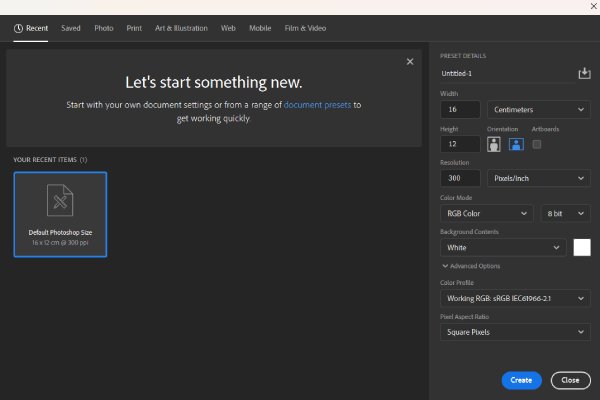The height and width of the screenshot is (400, 600).
Task: Enable the Artboards checkbox
Action: tap(537, 144)
